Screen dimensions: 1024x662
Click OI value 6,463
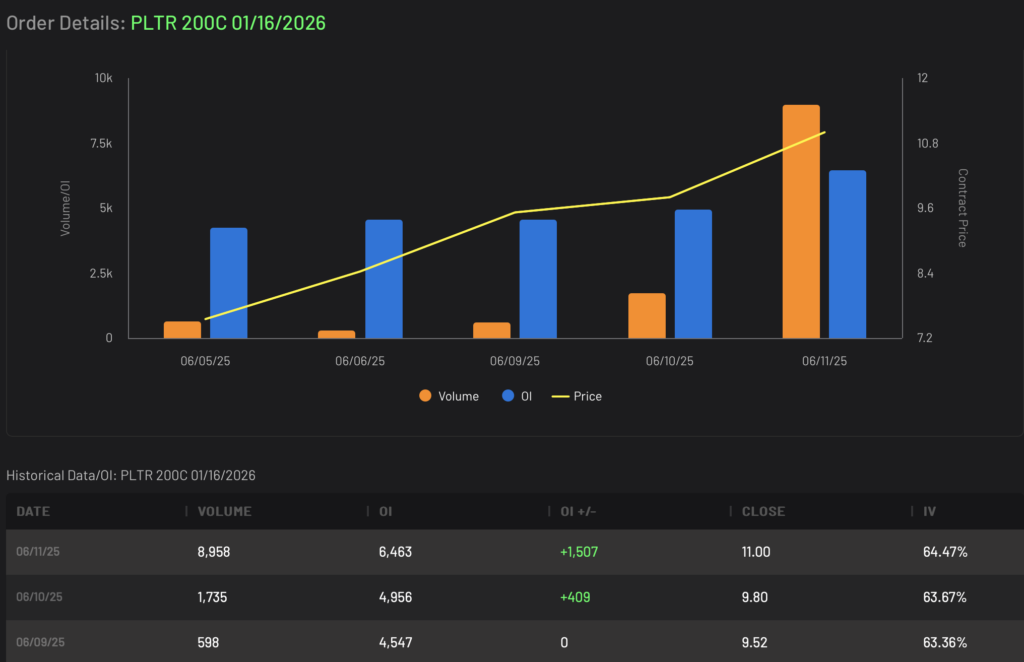pyautogui.click(x=395, y=552)
